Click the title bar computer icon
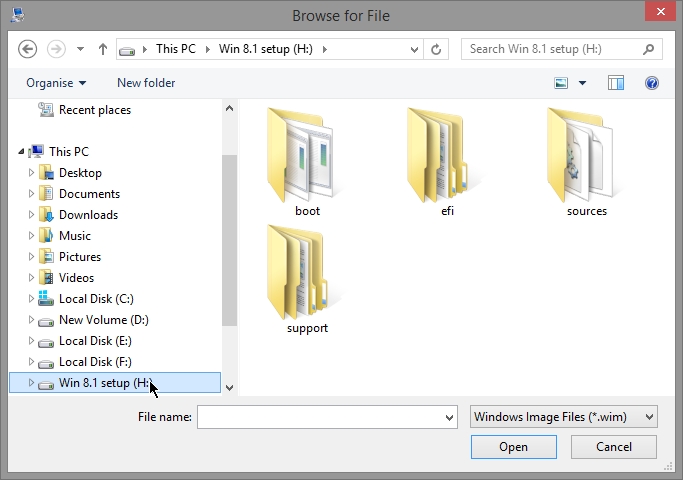683x480 pixels. [x=18, y=15]
